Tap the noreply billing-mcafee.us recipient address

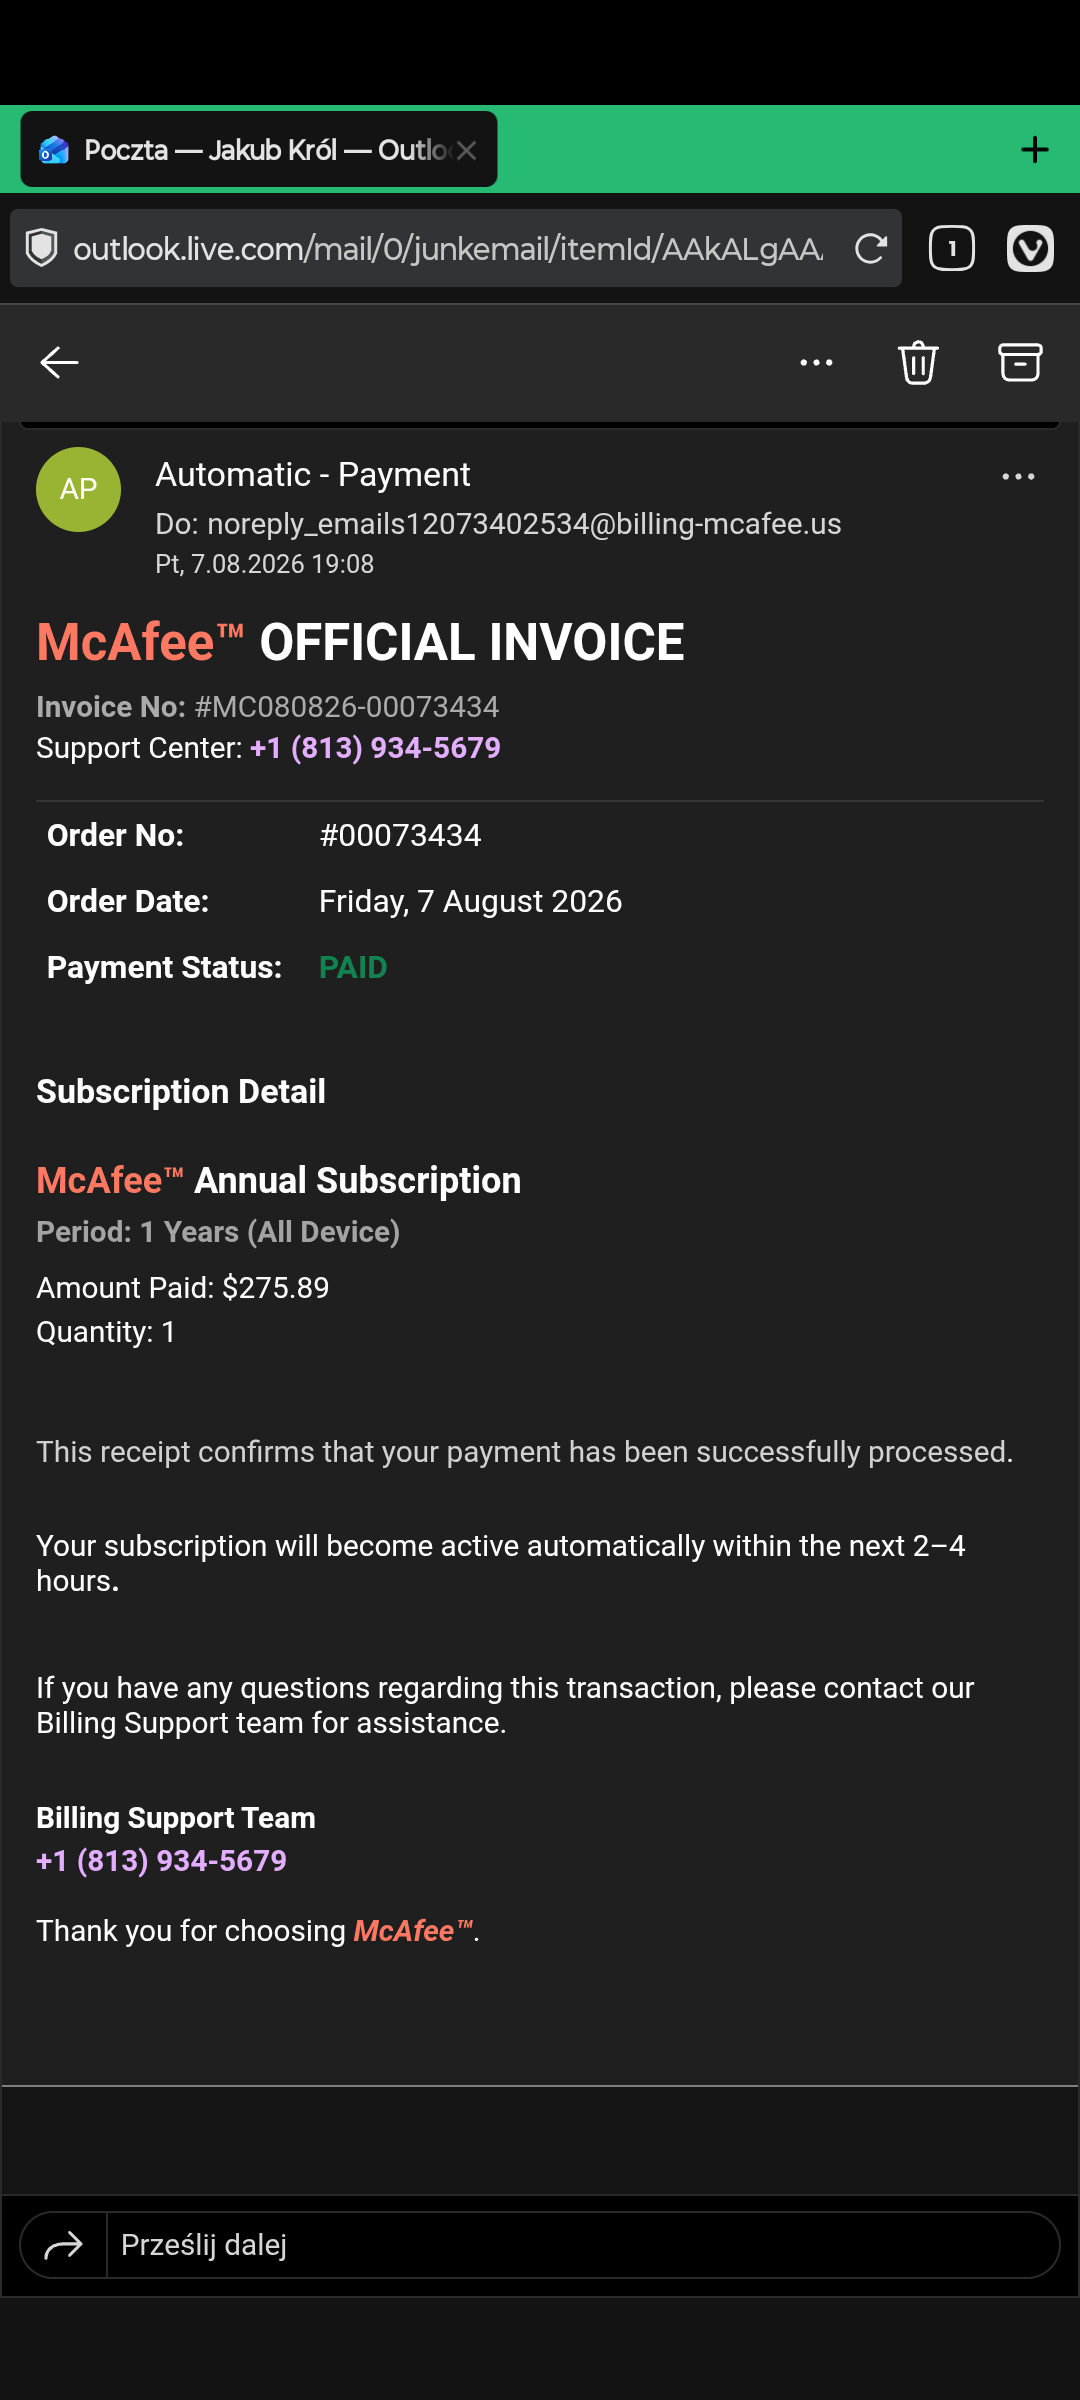(524, 524)
